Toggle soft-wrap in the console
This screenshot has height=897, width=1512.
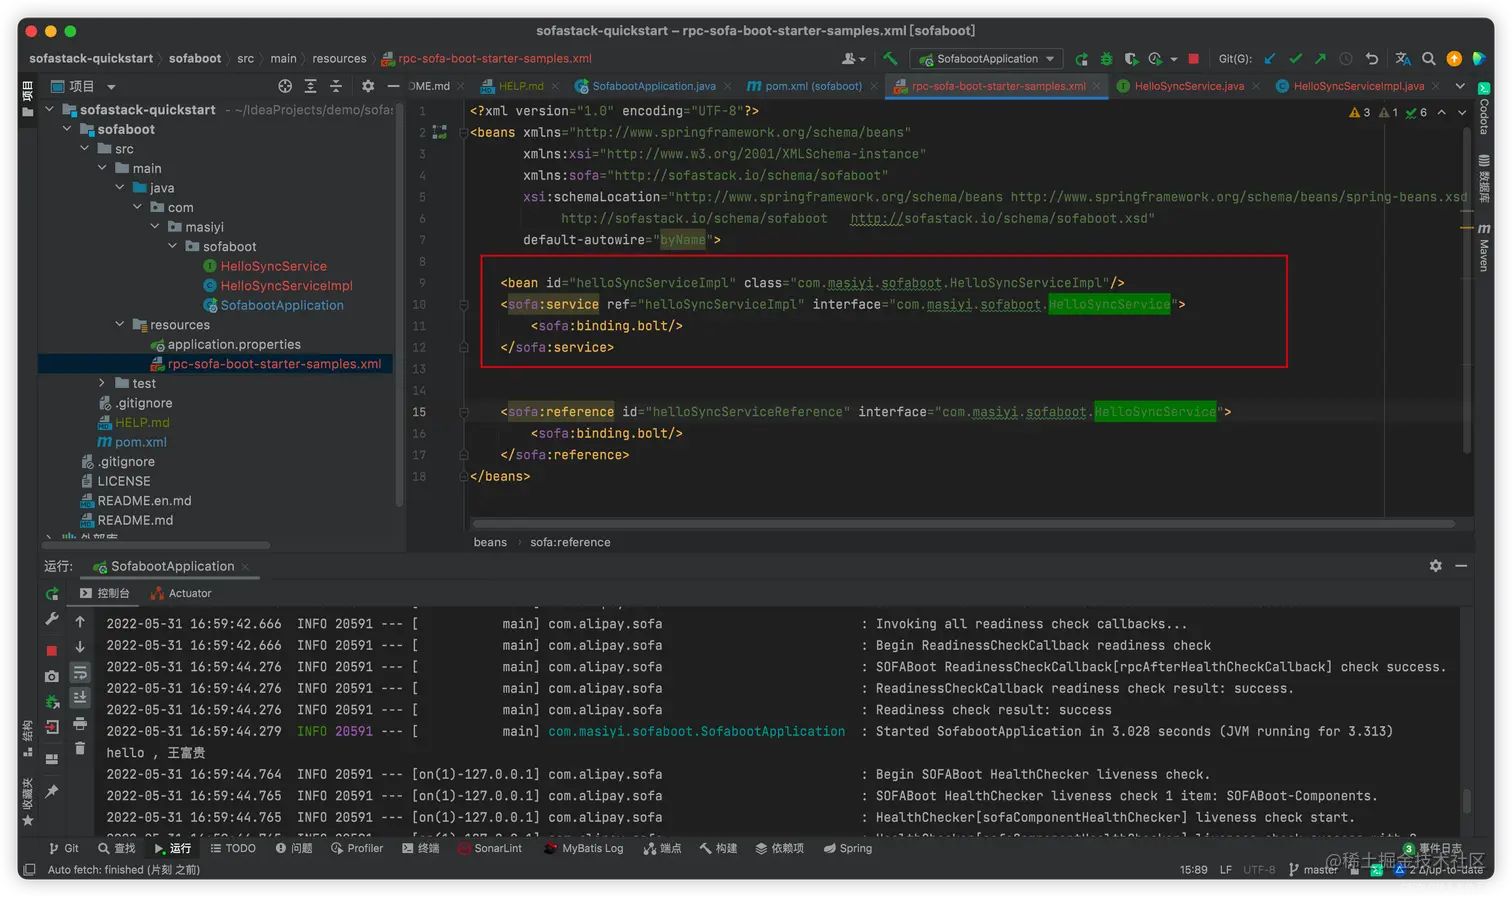click(80, 673)
